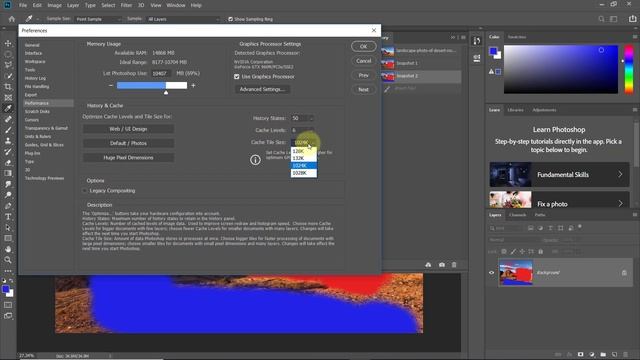Click Advanced Settings button
Image resolution: width=640 pixels, height=360 pixels.
click(x=262, y=89)
